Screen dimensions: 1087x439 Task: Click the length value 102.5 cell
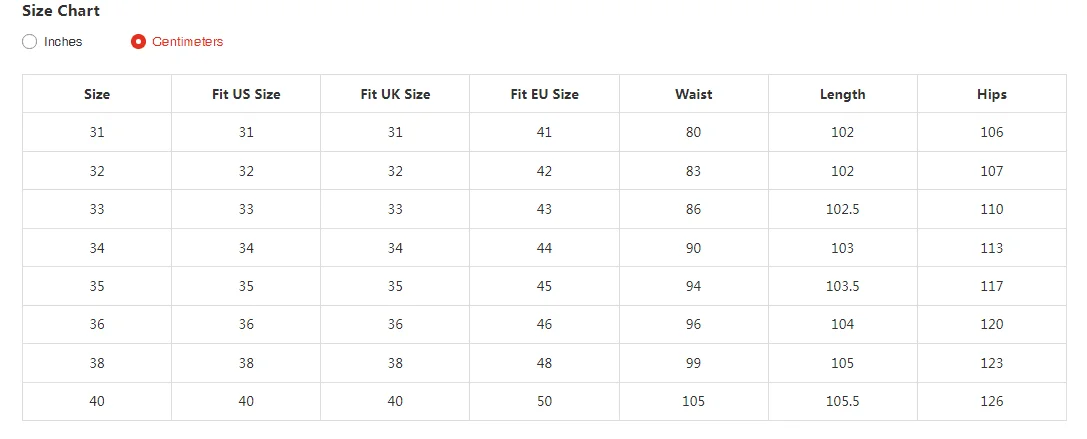pos(842,209)
